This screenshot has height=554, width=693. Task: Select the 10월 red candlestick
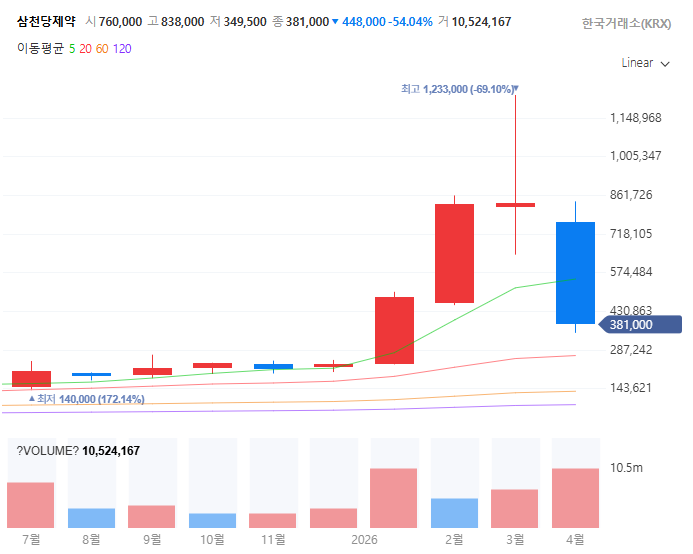pos(213,366)
